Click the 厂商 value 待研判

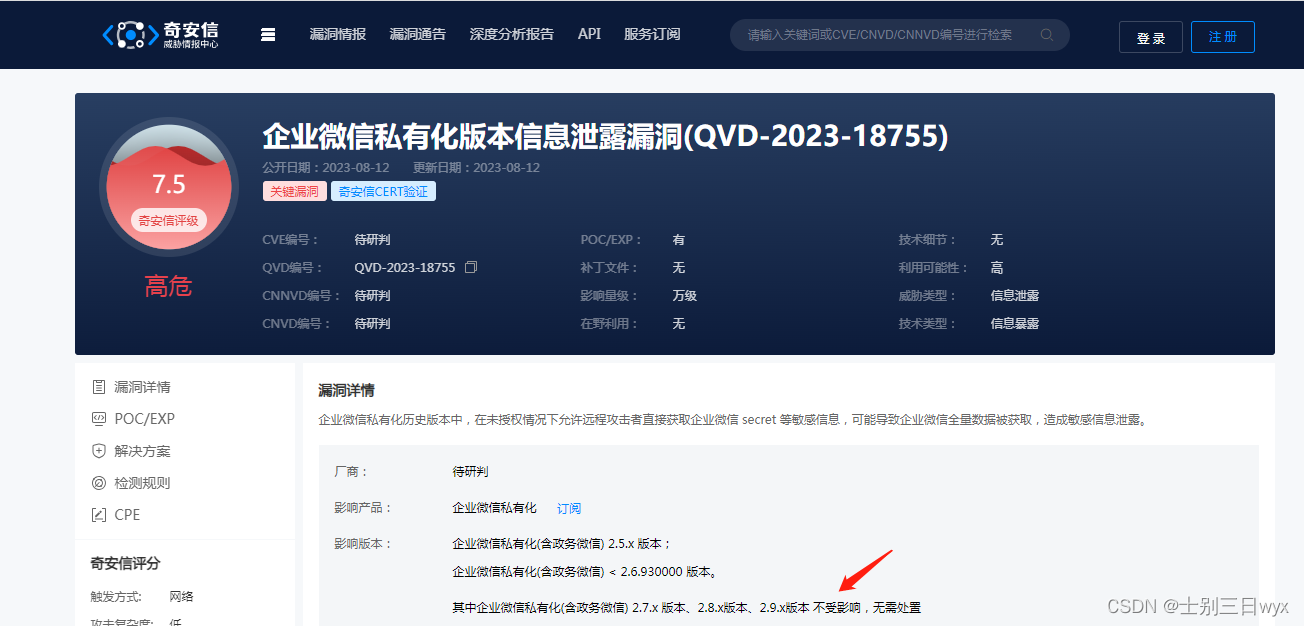coord(470,471)
